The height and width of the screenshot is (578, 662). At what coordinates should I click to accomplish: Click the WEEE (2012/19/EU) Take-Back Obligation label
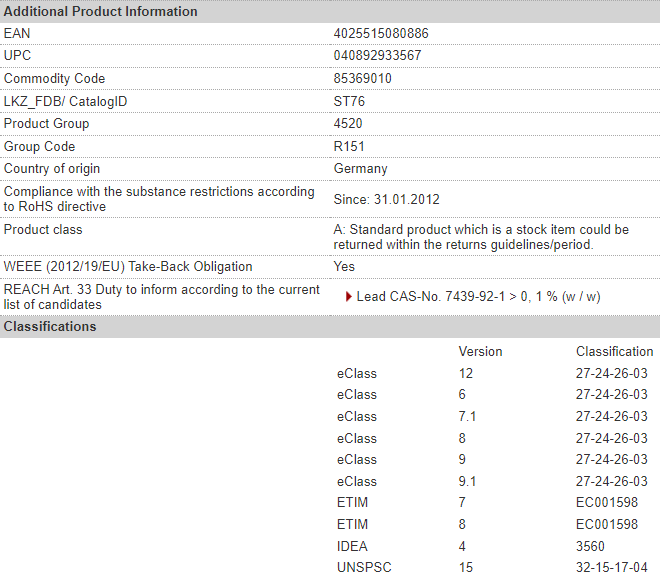pyautogui.click(x=128, y=266)
